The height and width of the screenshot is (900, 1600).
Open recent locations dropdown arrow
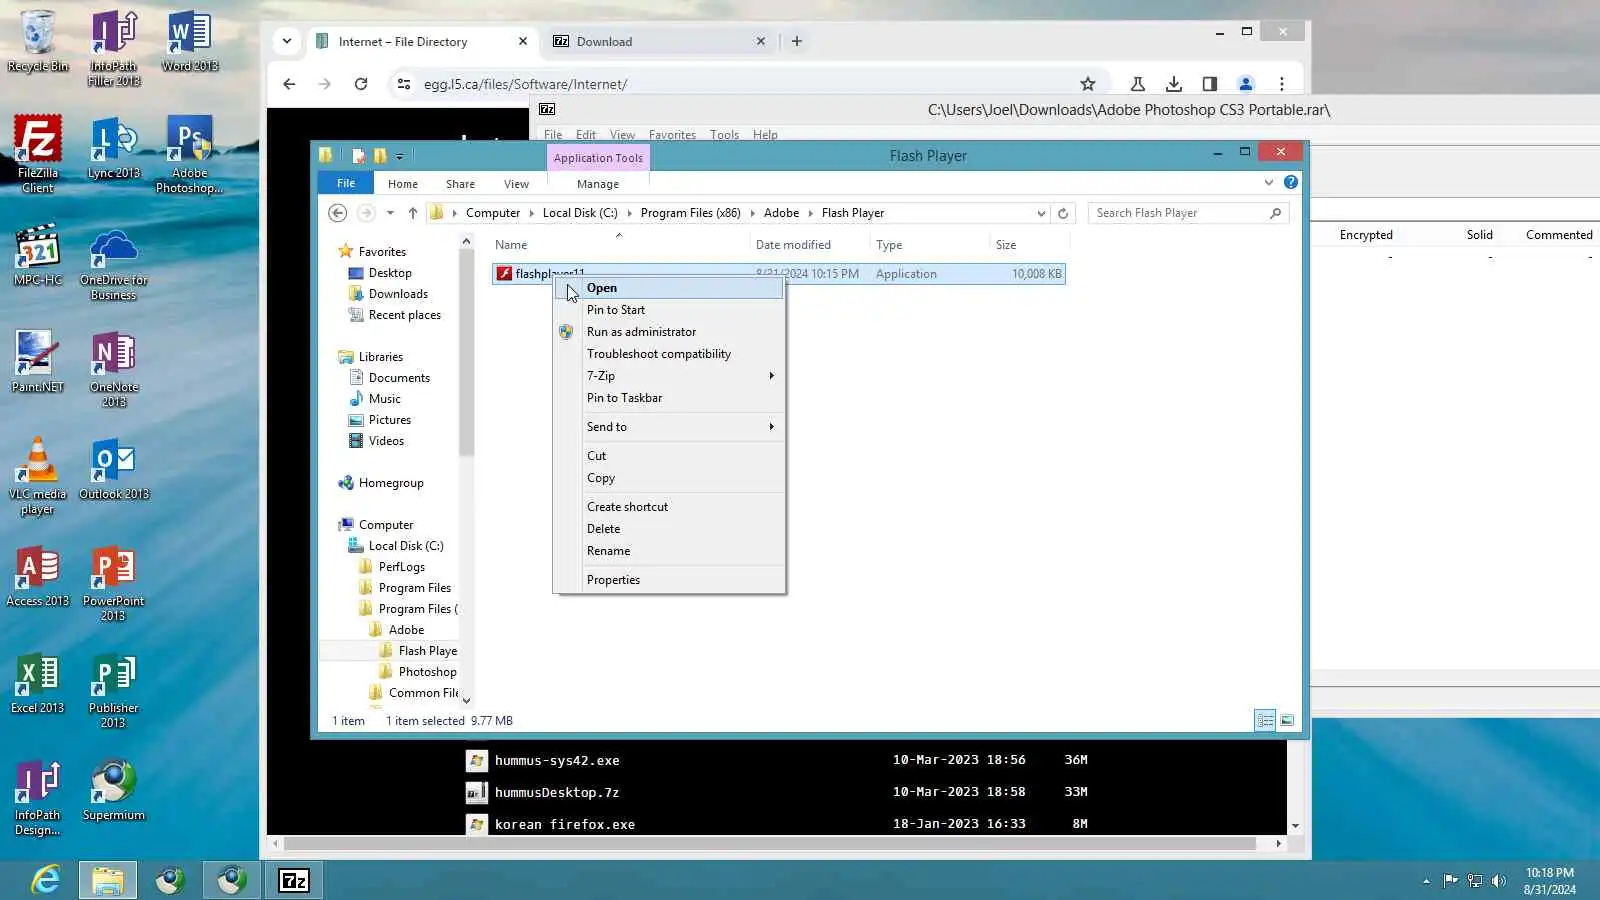coord(390,213)
